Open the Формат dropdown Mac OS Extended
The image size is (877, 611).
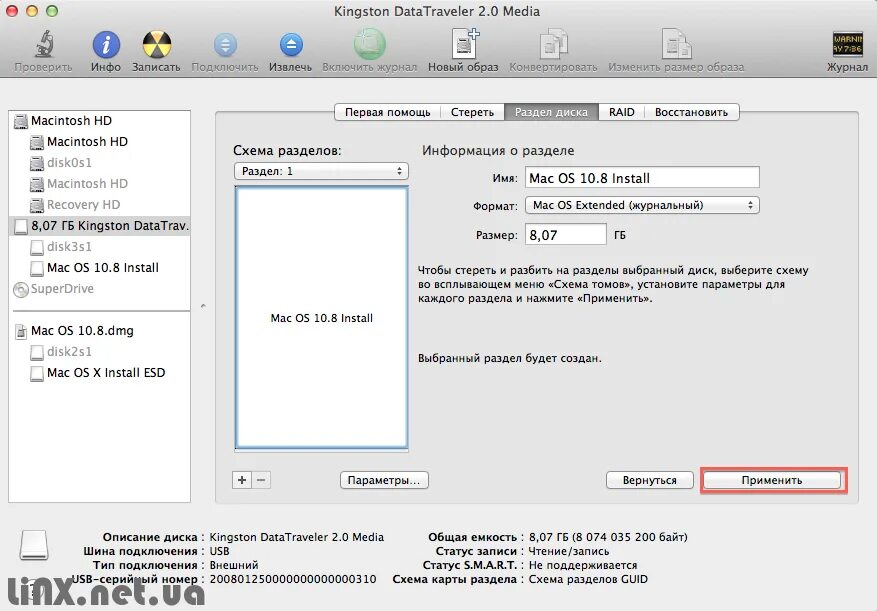(642, 205)
